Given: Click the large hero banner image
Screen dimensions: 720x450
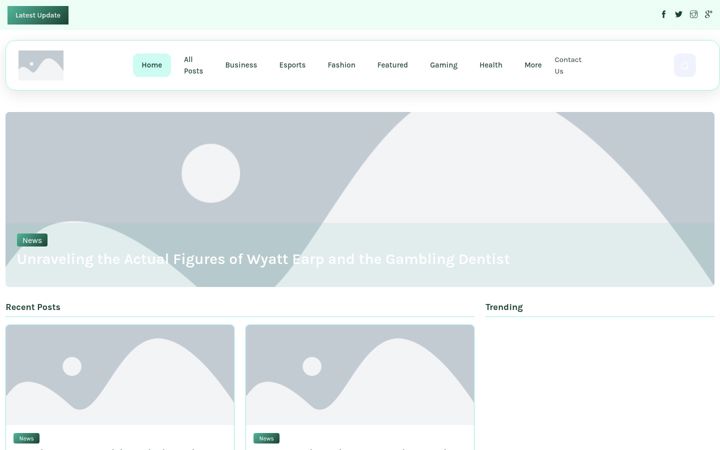Looking at the screenshot, I should 360,199.
